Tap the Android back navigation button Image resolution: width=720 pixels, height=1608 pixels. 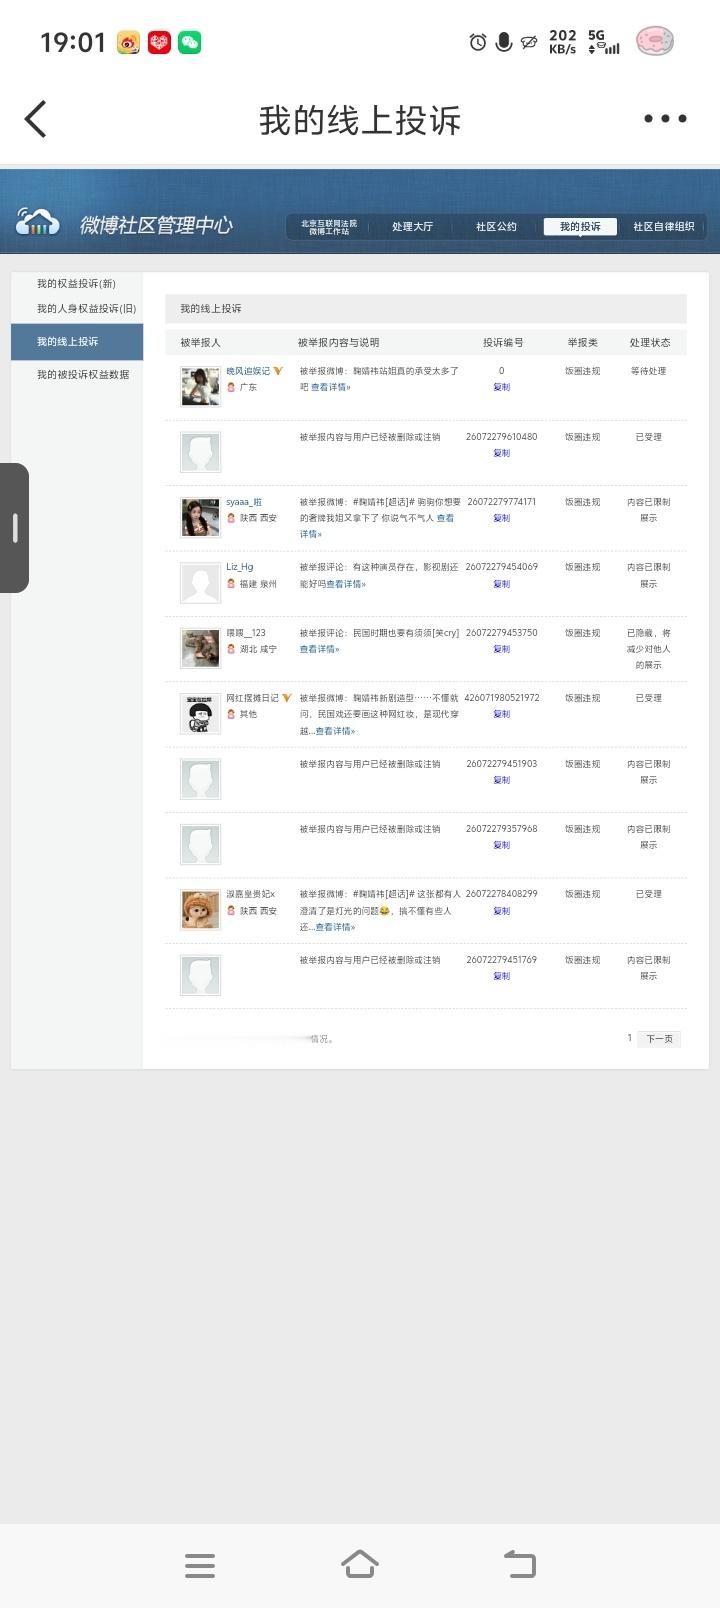(519, 1565)
